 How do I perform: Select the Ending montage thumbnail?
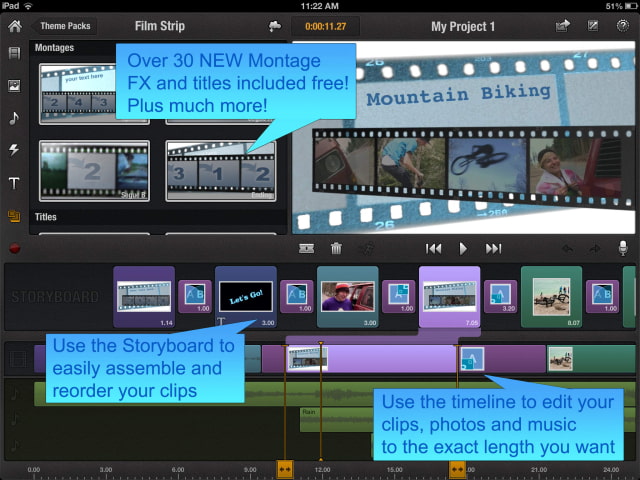[221, 171]
